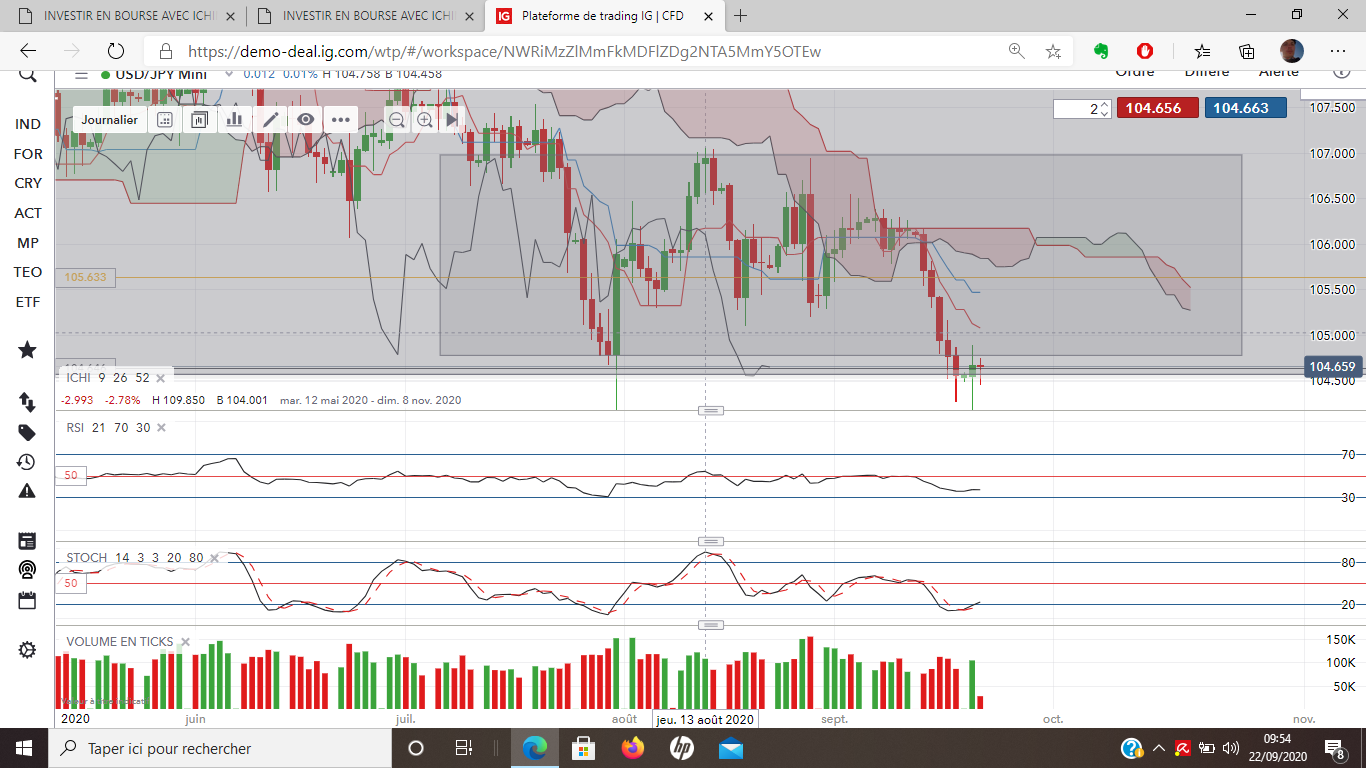
Task: Remove the RSI indicator with its X
Action: click(x=161, y=427)
